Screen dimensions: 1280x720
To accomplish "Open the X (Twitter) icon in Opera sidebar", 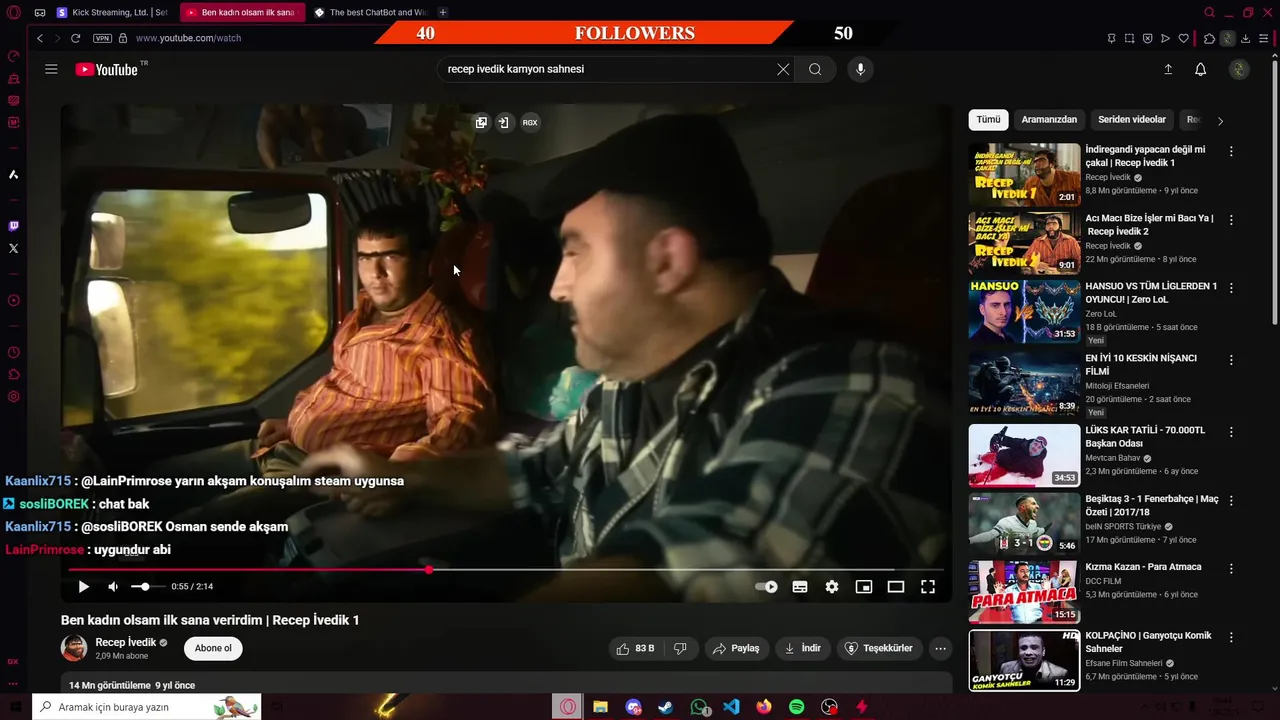I will (x=13, y=248).
